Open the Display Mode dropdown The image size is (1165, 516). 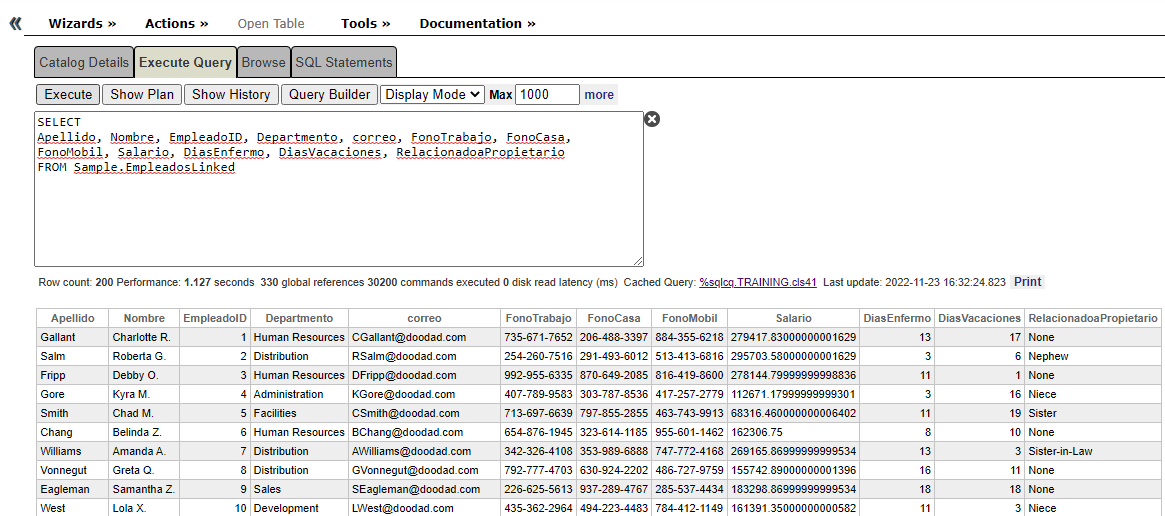tap(432, 94)
